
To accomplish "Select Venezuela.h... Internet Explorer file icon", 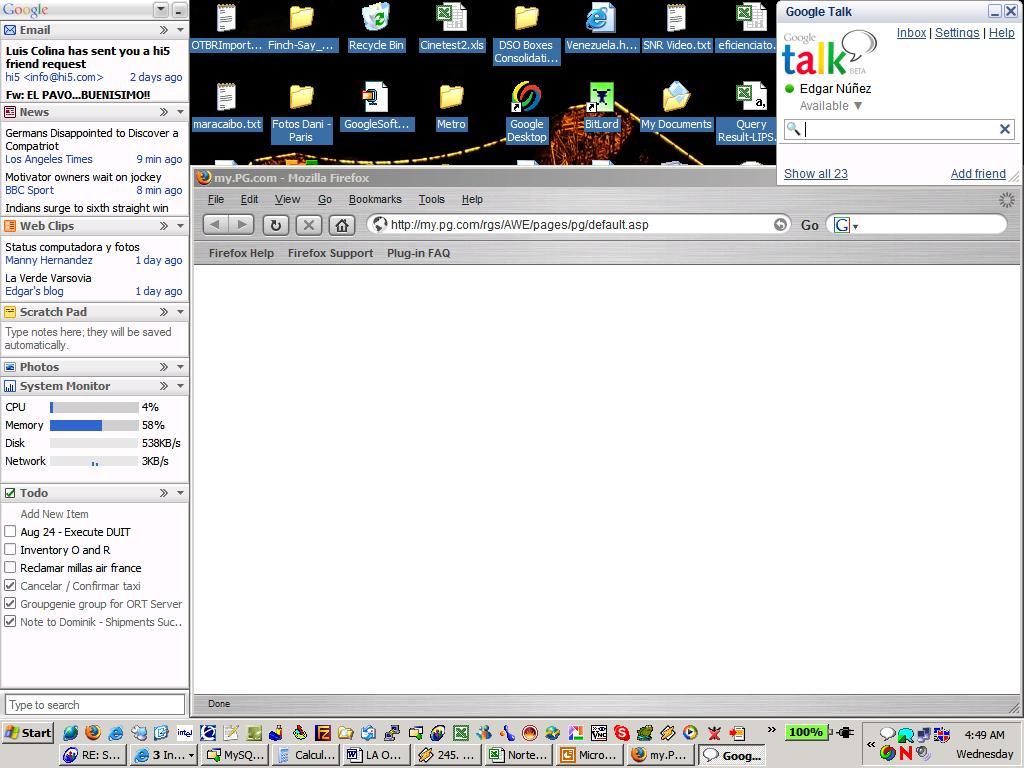I will (x=601, y=27).
